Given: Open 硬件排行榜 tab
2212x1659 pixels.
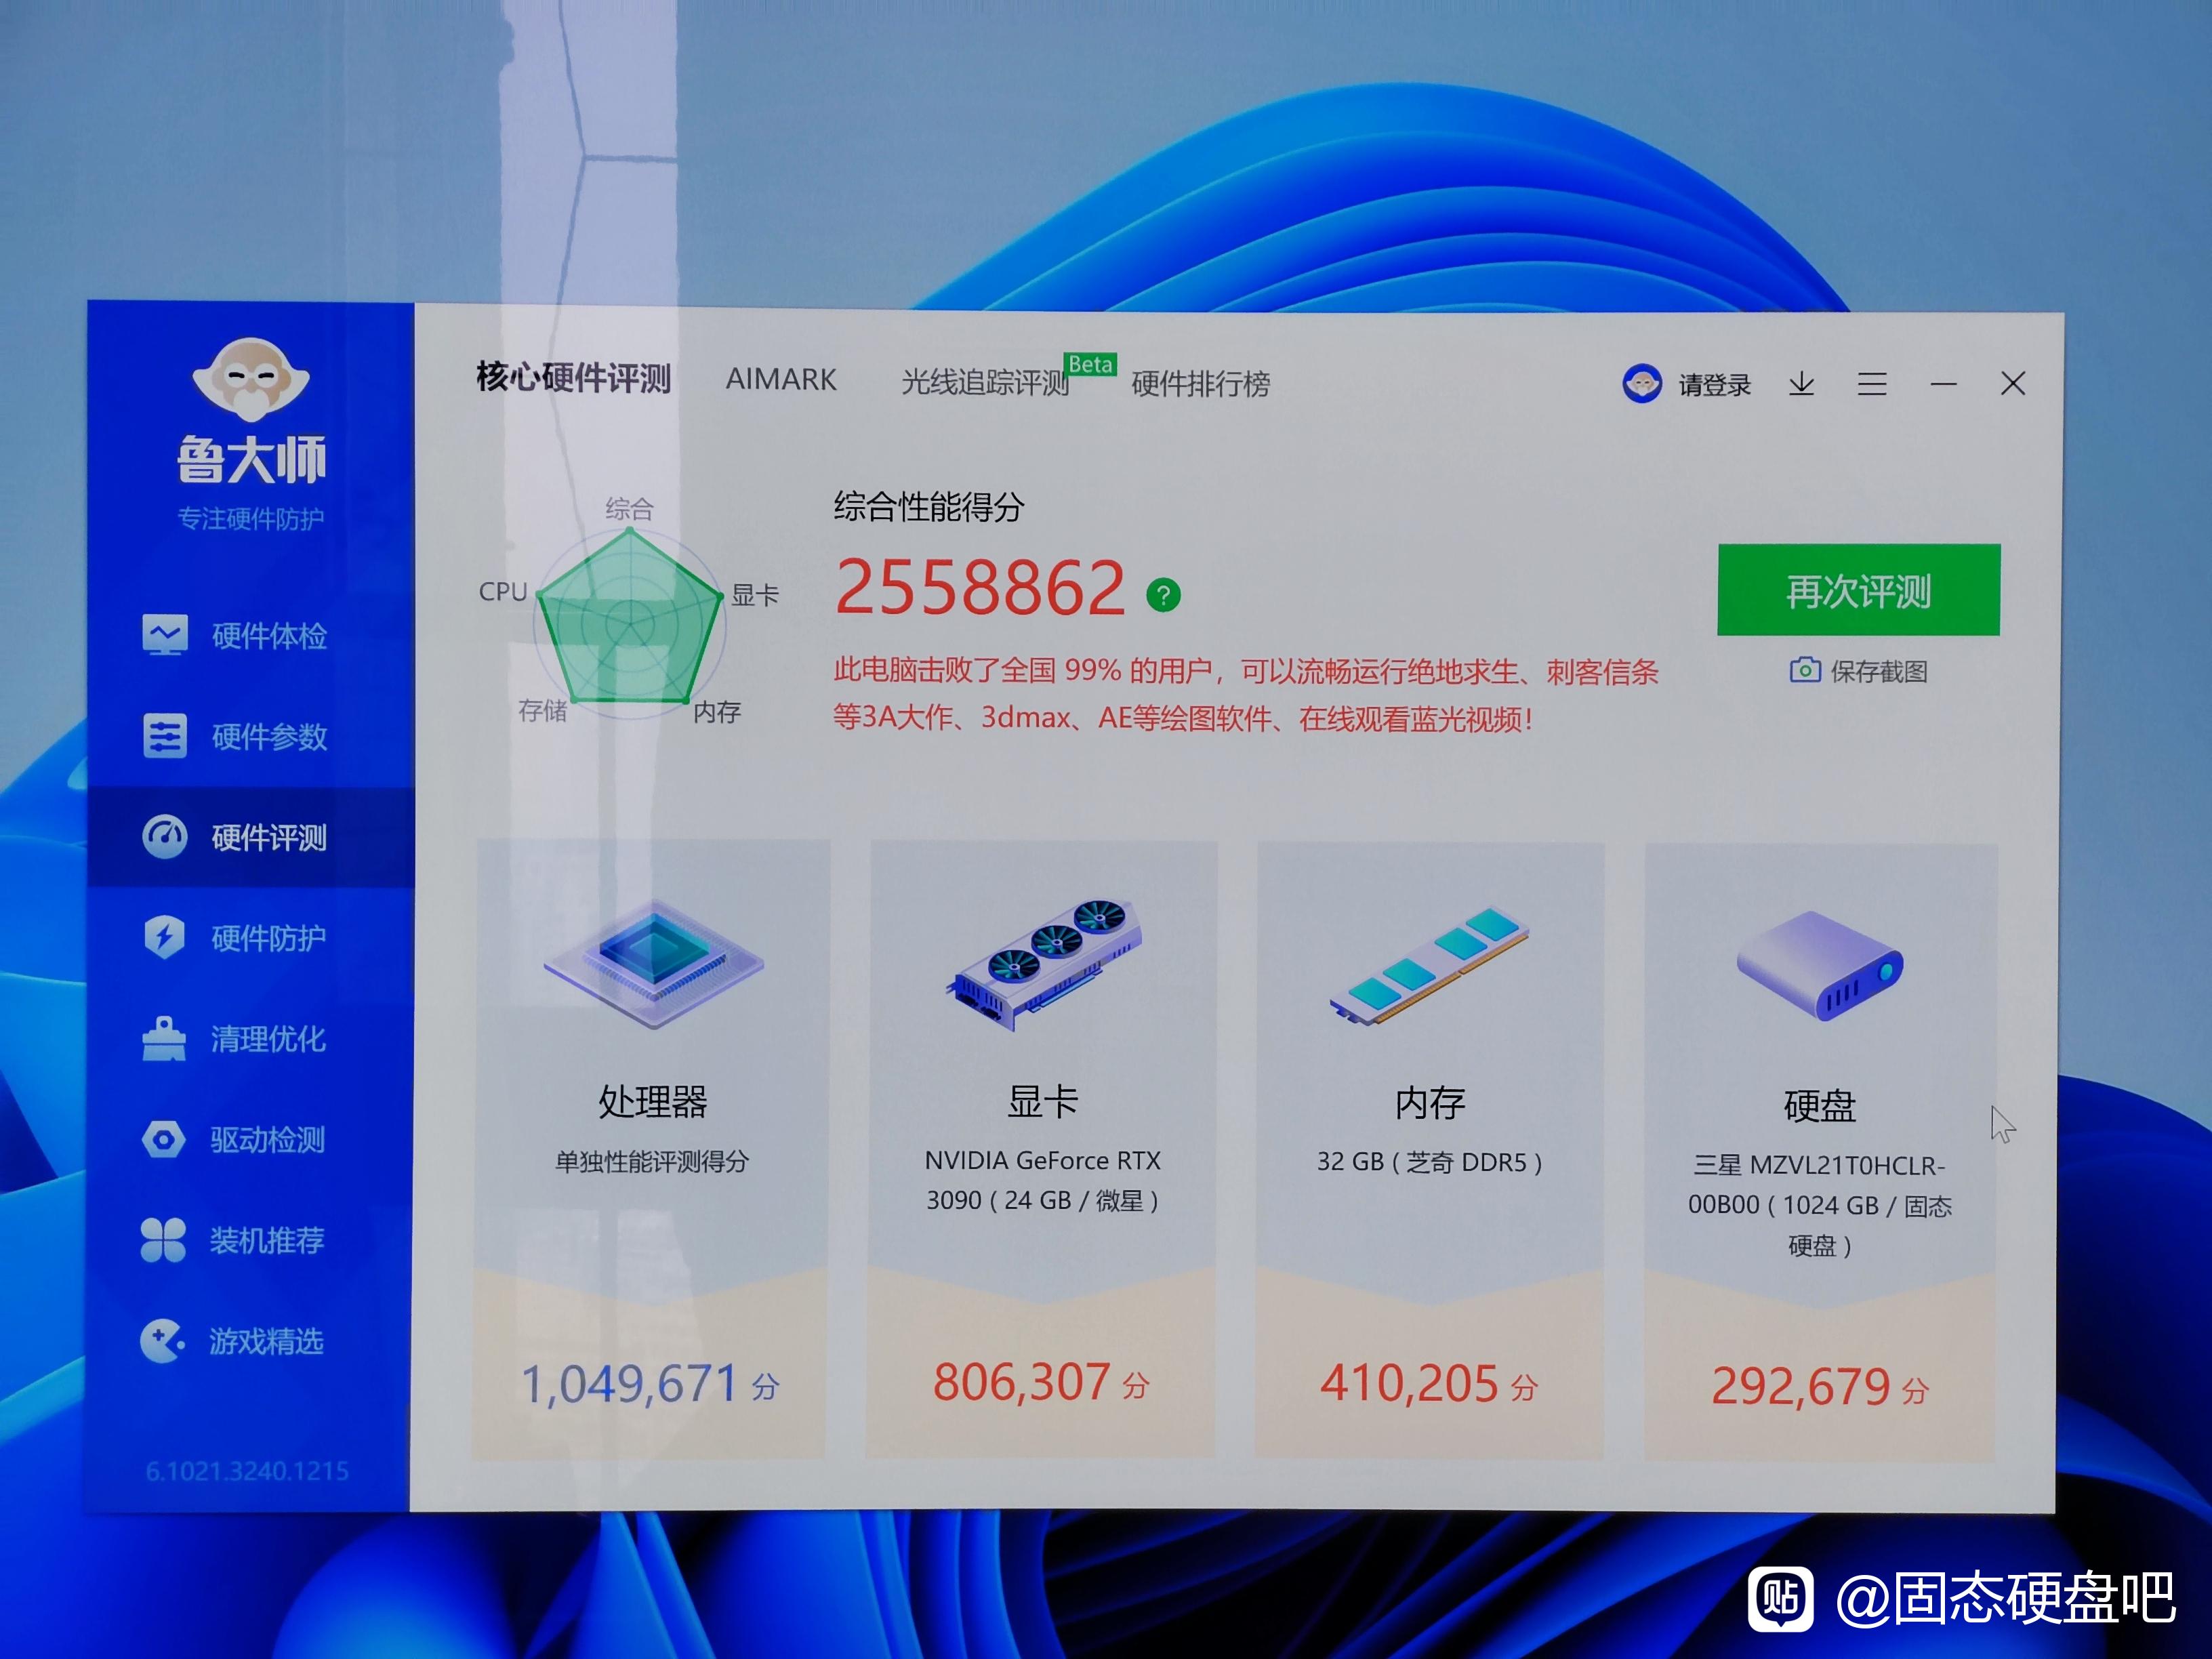Looking at the screenshot, I should click(1200, 383).
